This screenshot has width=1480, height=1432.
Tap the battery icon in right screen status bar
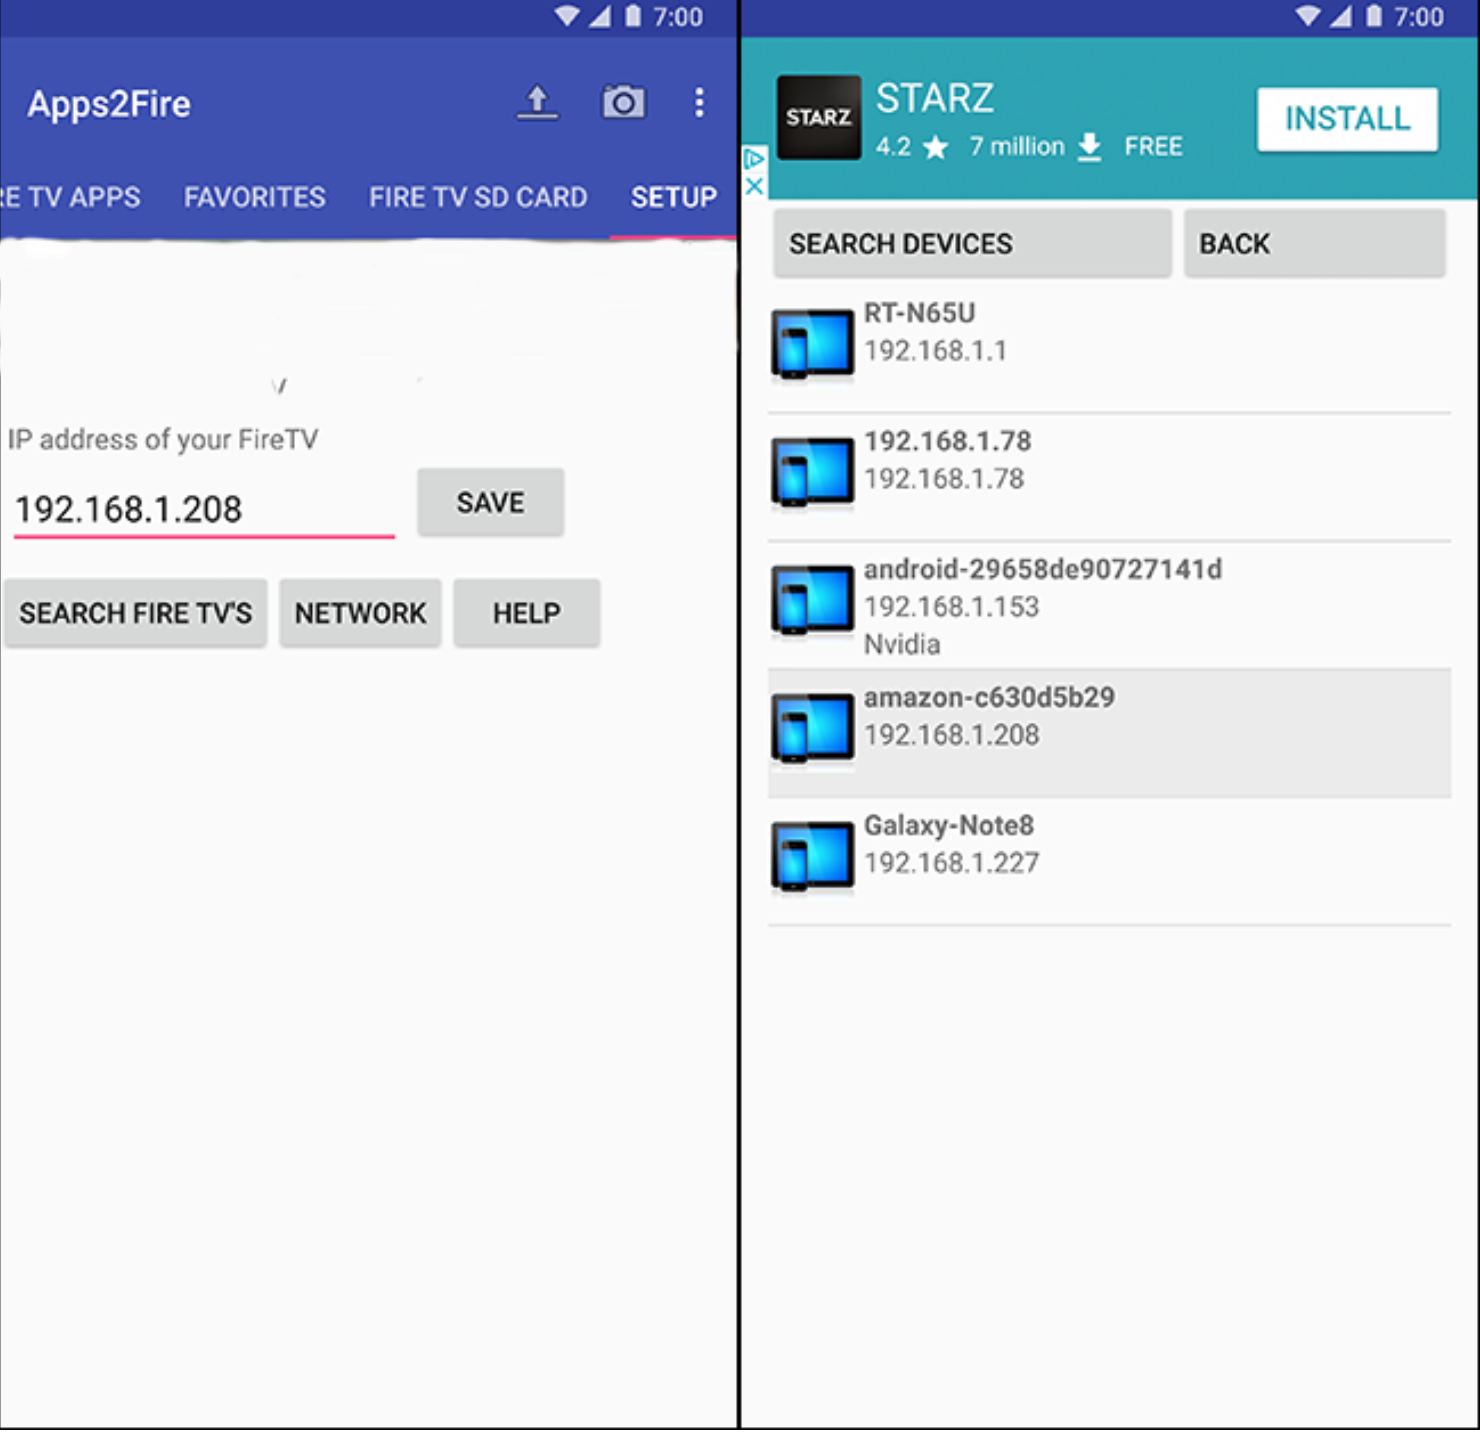[1374, 16]
